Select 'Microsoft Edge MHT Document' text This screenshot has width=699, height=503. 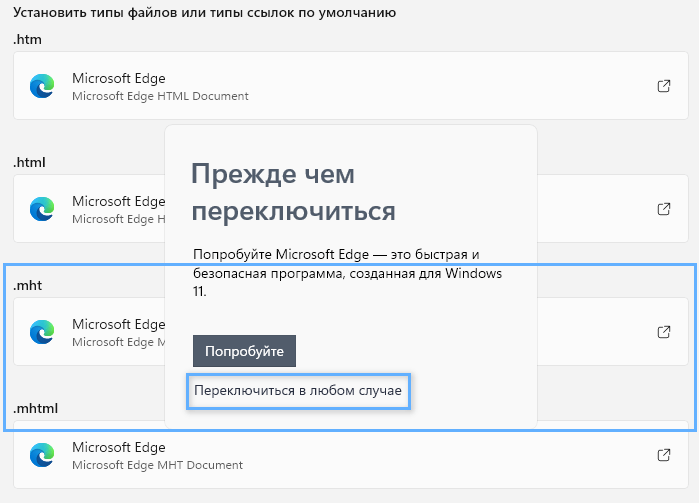157,465
